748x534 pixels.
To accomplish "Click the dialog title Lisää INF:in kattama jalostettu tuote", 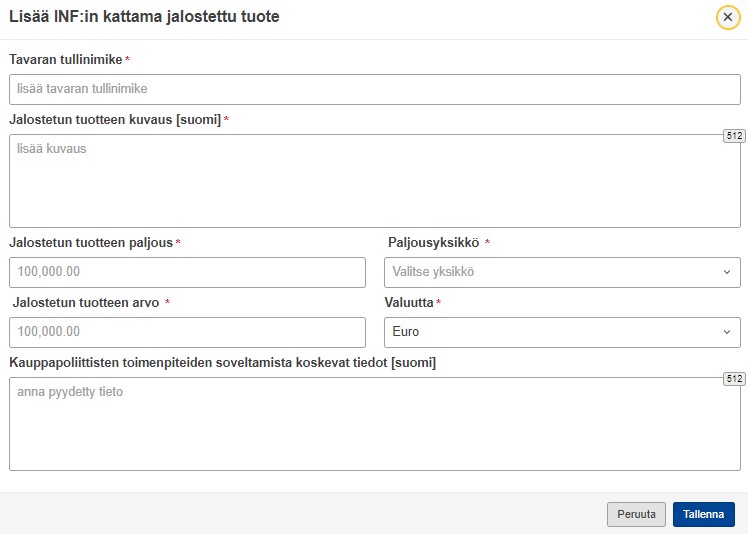I will (x=144, y=17).
